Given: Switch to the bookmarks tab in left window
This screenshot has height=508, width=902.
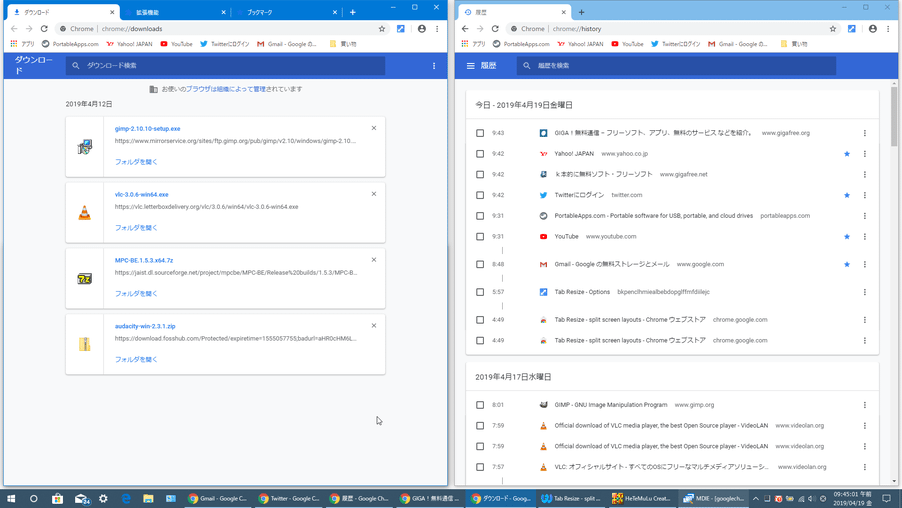Looking at the screenshot, I should (285, 12).
